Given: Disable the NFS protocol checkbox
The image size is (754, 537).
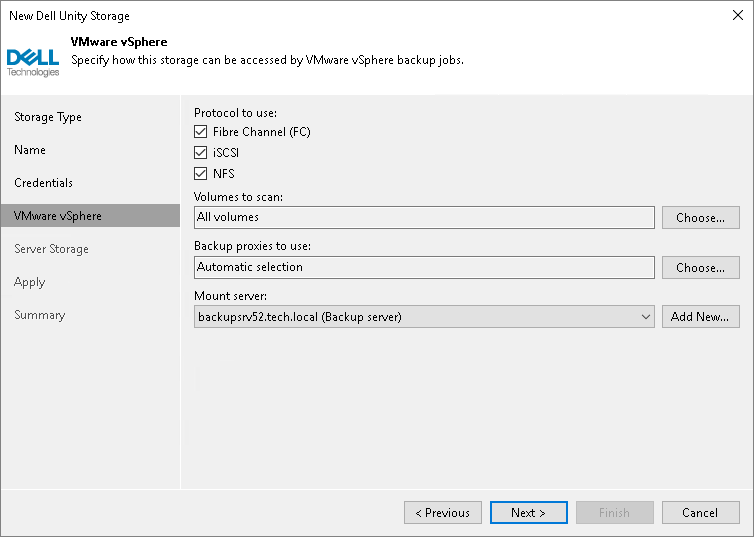Looking at the screenshot, I should point(201,174).
